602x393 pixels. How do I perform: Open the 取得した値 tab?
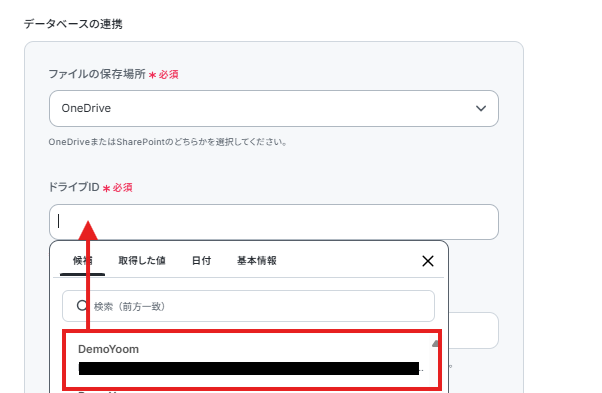pyautogui.click(x=142, y=261)
